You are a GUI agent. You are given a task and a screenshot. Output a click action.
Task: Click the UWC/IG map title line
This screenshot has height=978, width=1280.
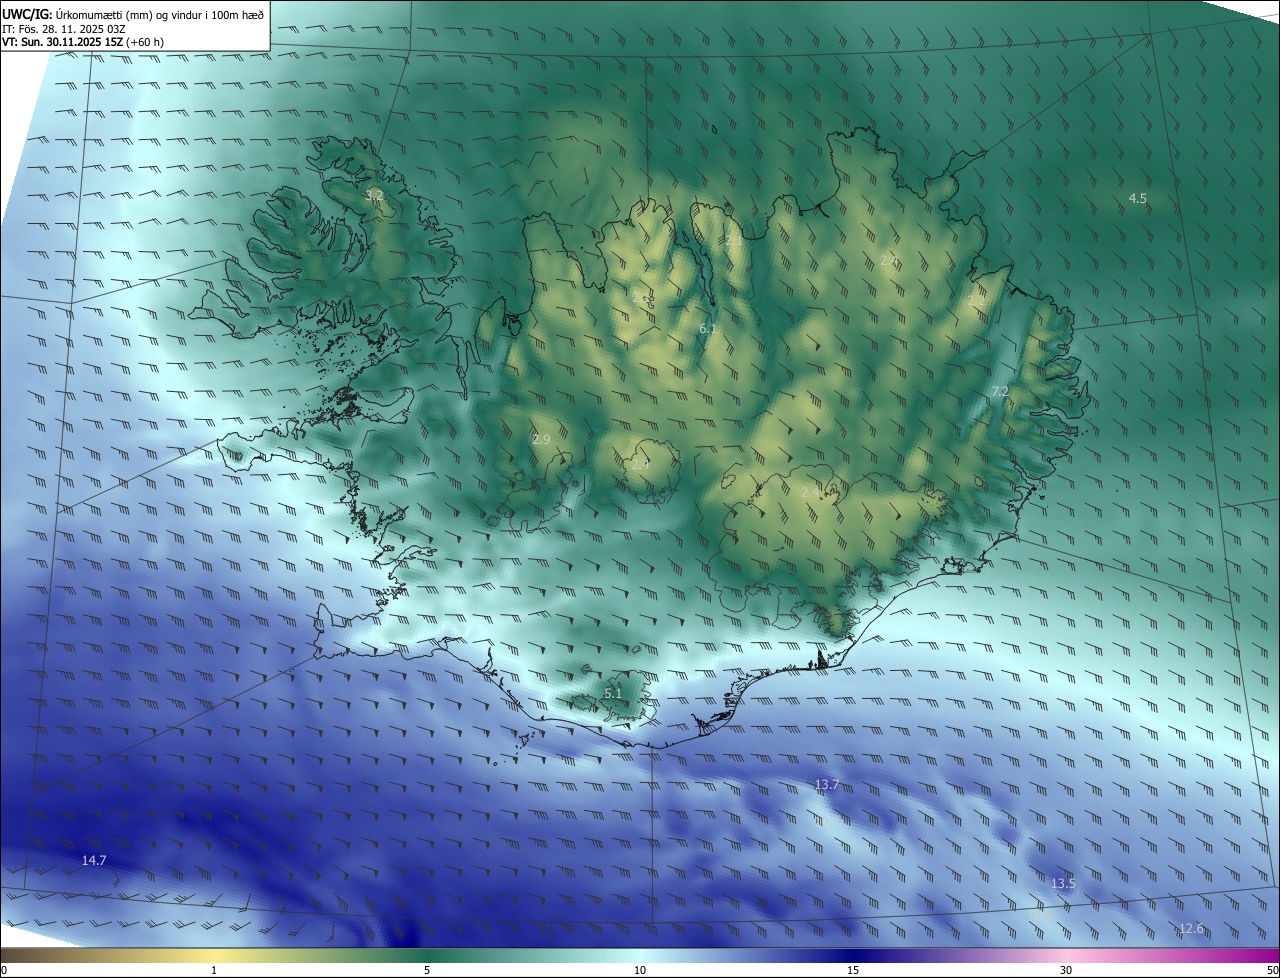(x=133, y=13)
